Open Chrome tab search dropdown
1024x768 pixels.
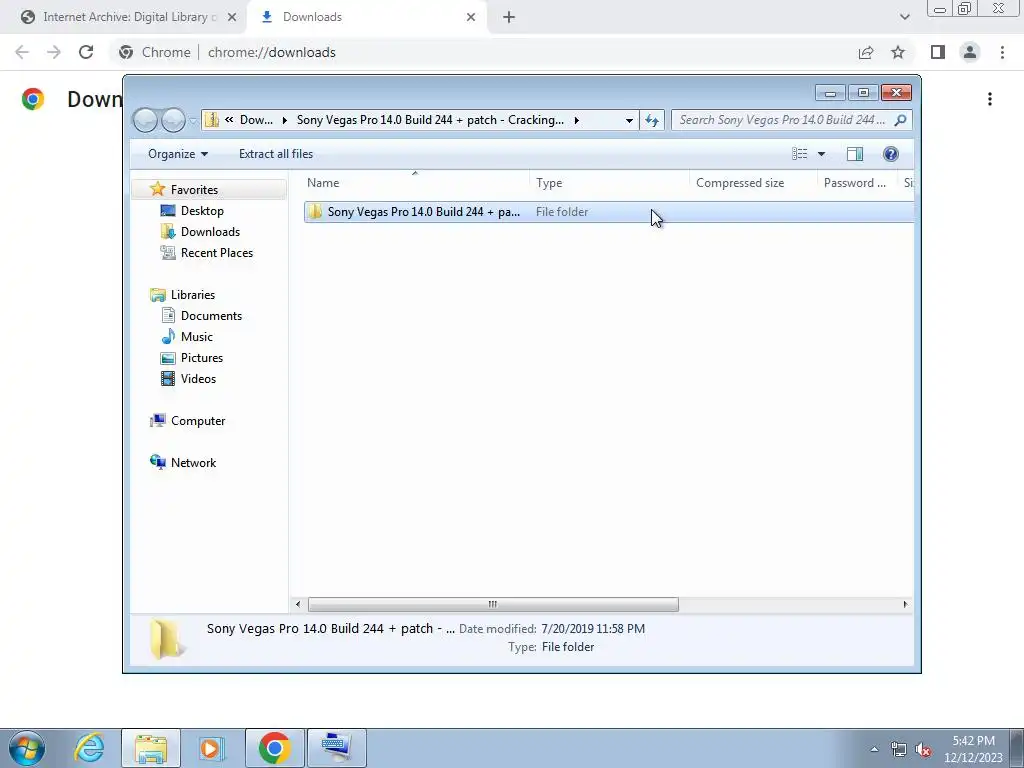[x=904, y=18]
